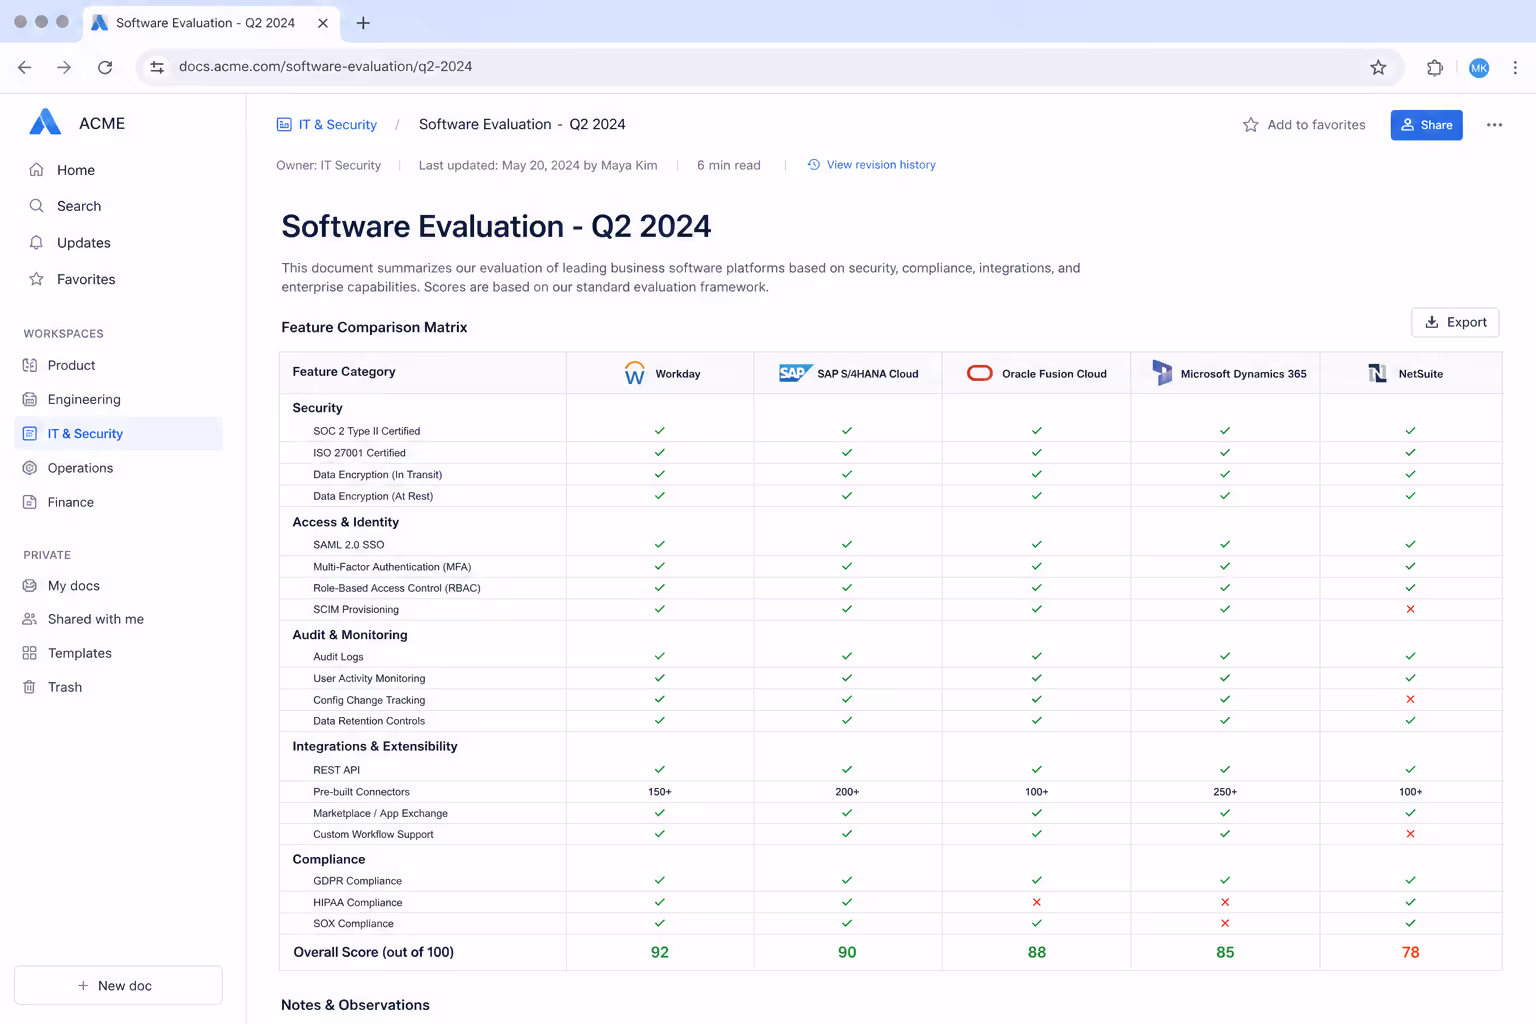
Task: Click the SAP logo in table header
Action: (795, 373)
